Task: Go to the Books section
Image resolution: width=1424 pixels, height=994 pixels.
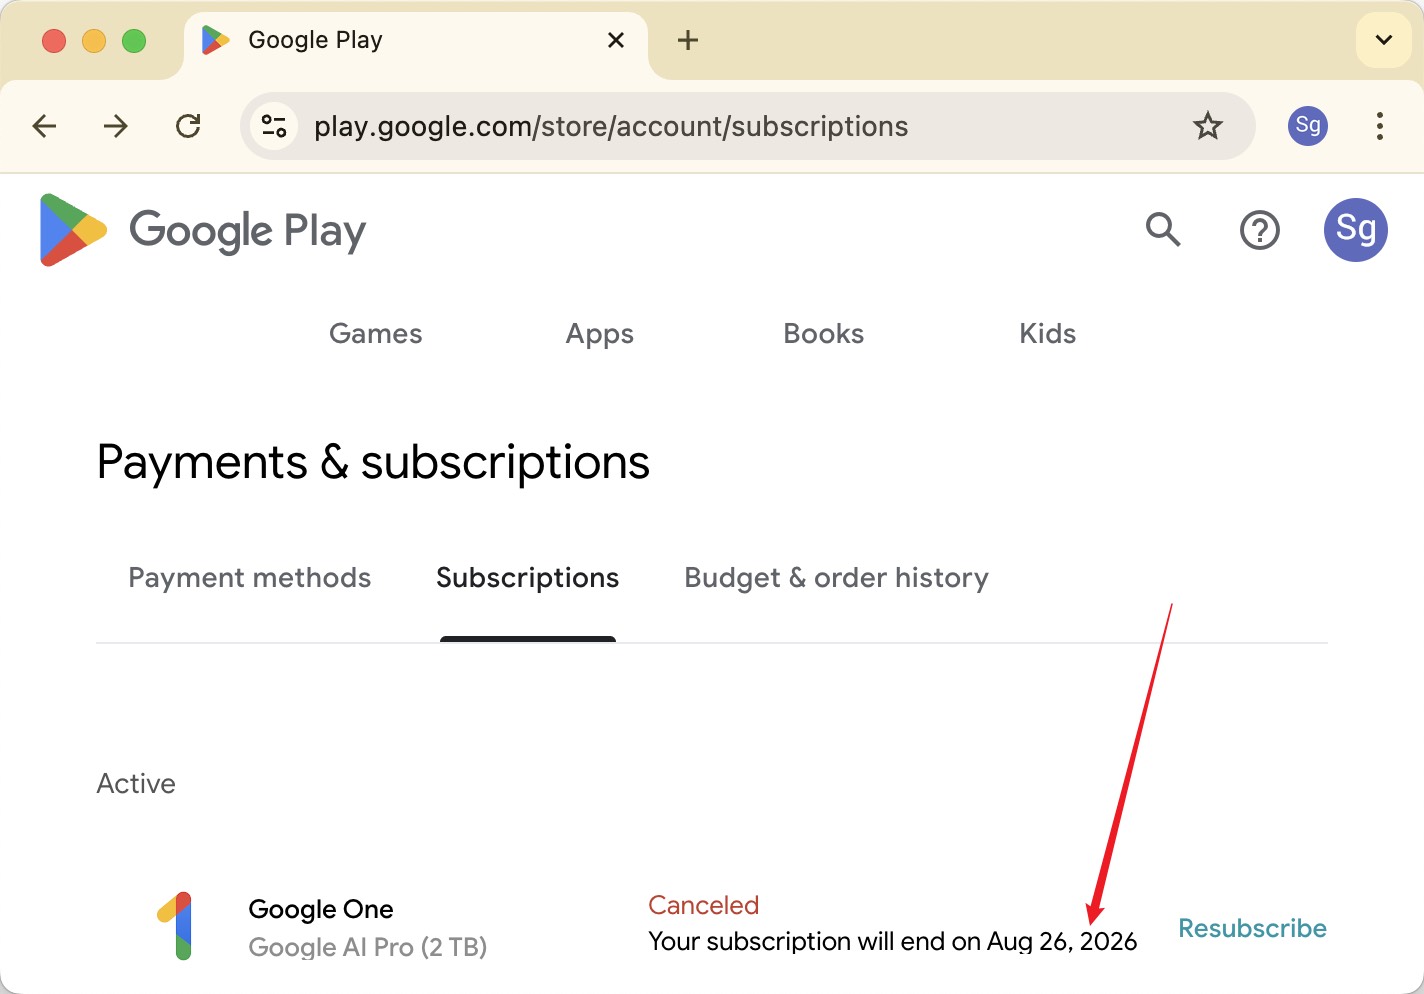Action: tap(824, 334)
